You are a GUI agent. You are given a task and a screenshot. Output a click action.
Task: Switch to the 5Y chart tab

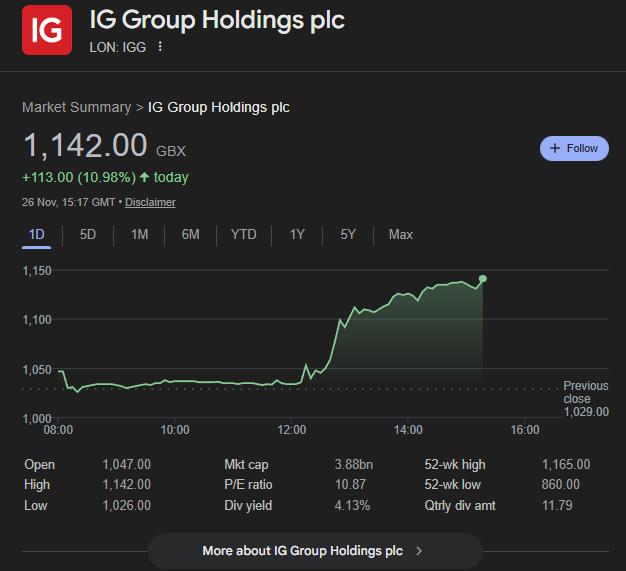[348, 235]
